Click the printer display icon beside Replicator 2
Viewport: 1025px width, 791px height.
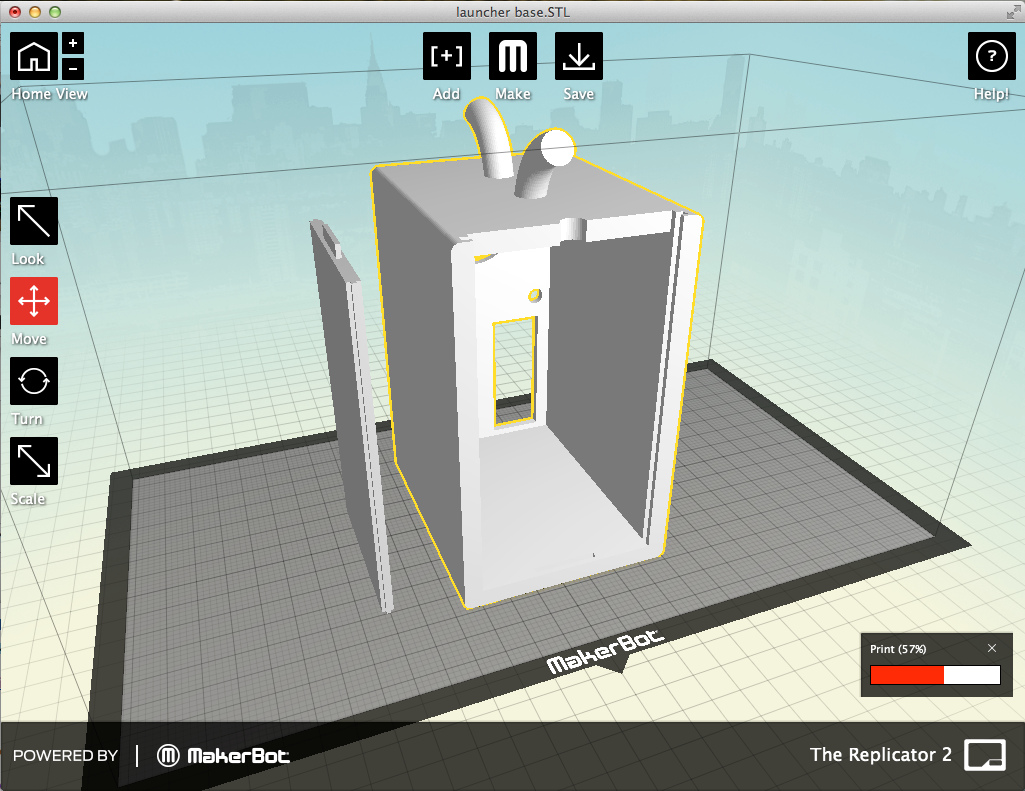(x=984, y=756)
